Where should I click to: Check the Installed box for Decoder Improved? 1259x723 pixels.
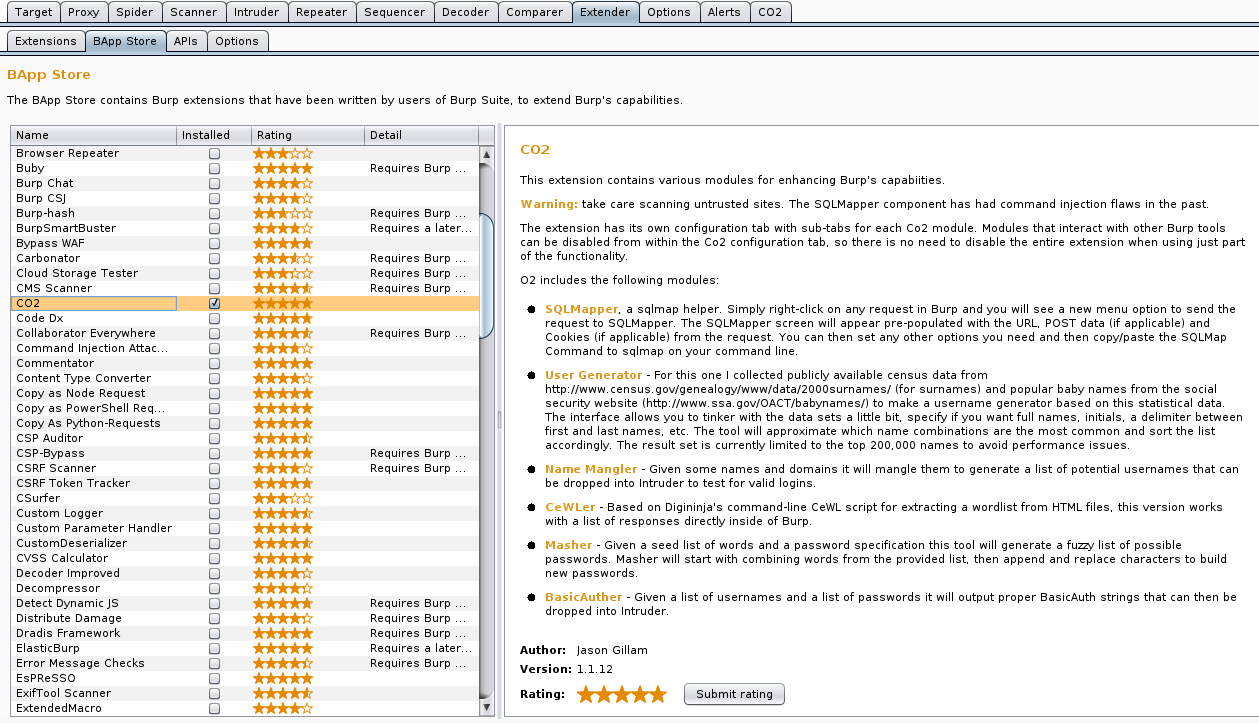point(214,573)
